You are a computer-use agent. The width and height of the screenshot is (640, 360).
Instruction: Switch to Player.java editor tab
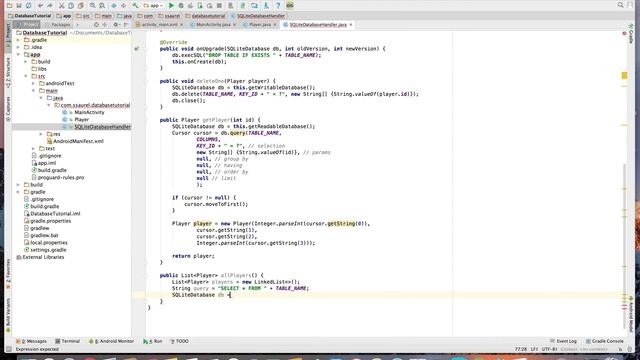(x=260, y=24)
